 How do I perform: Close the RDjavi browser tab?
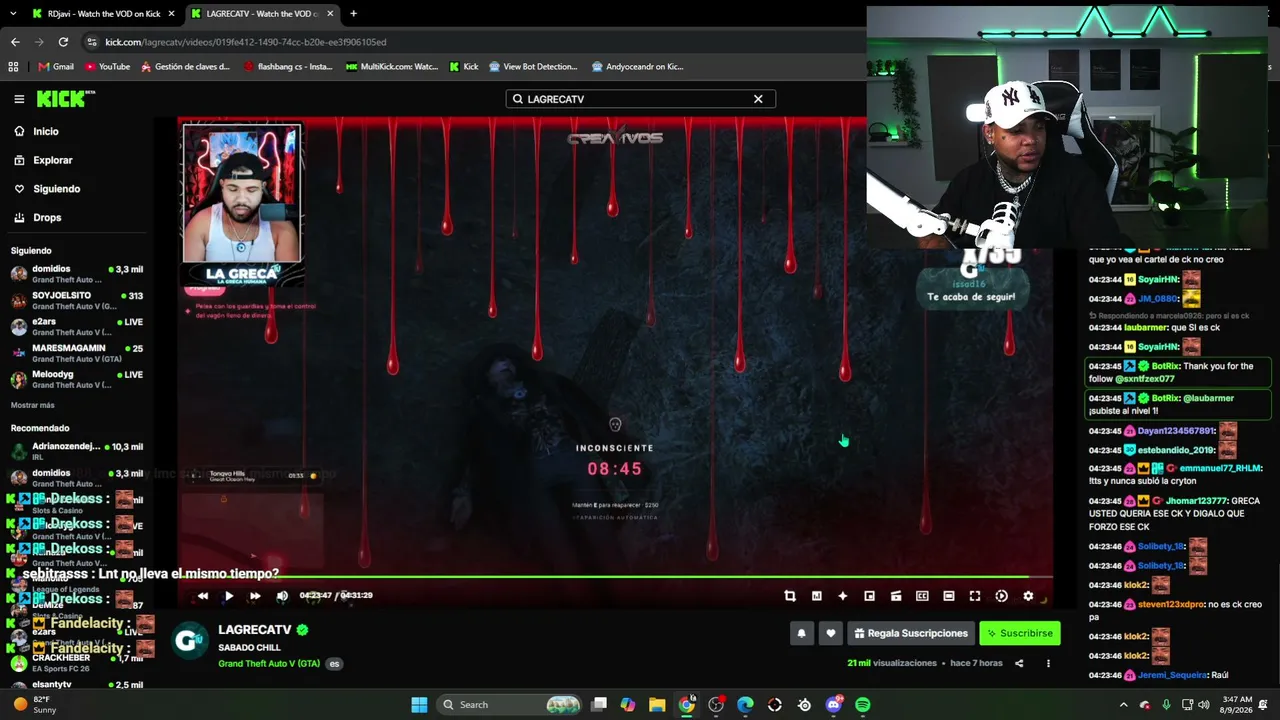[171, 14]
